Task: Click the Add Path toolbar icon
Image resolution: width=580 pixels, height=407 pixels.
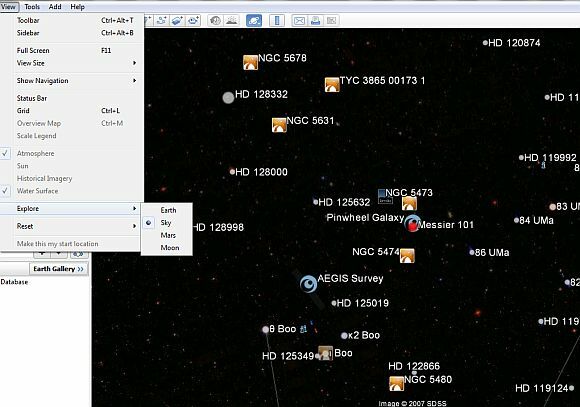Action: (x=161, y=20)
